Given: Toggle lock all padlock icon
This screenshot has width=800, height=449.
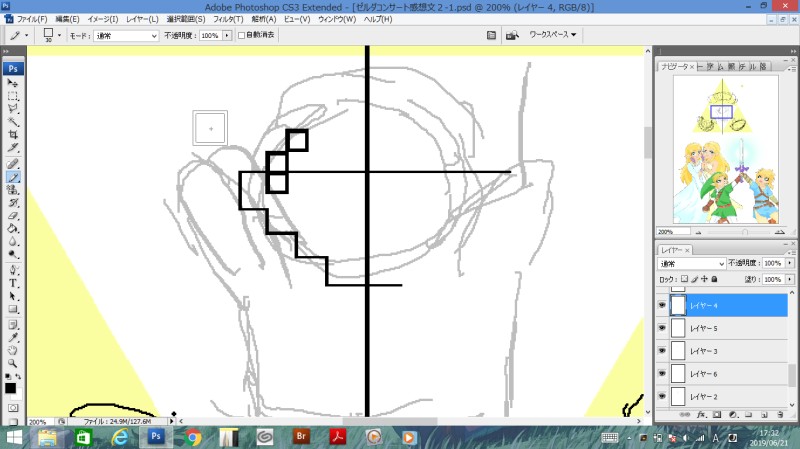Looking at the screenshot, I should coord(714,279).
